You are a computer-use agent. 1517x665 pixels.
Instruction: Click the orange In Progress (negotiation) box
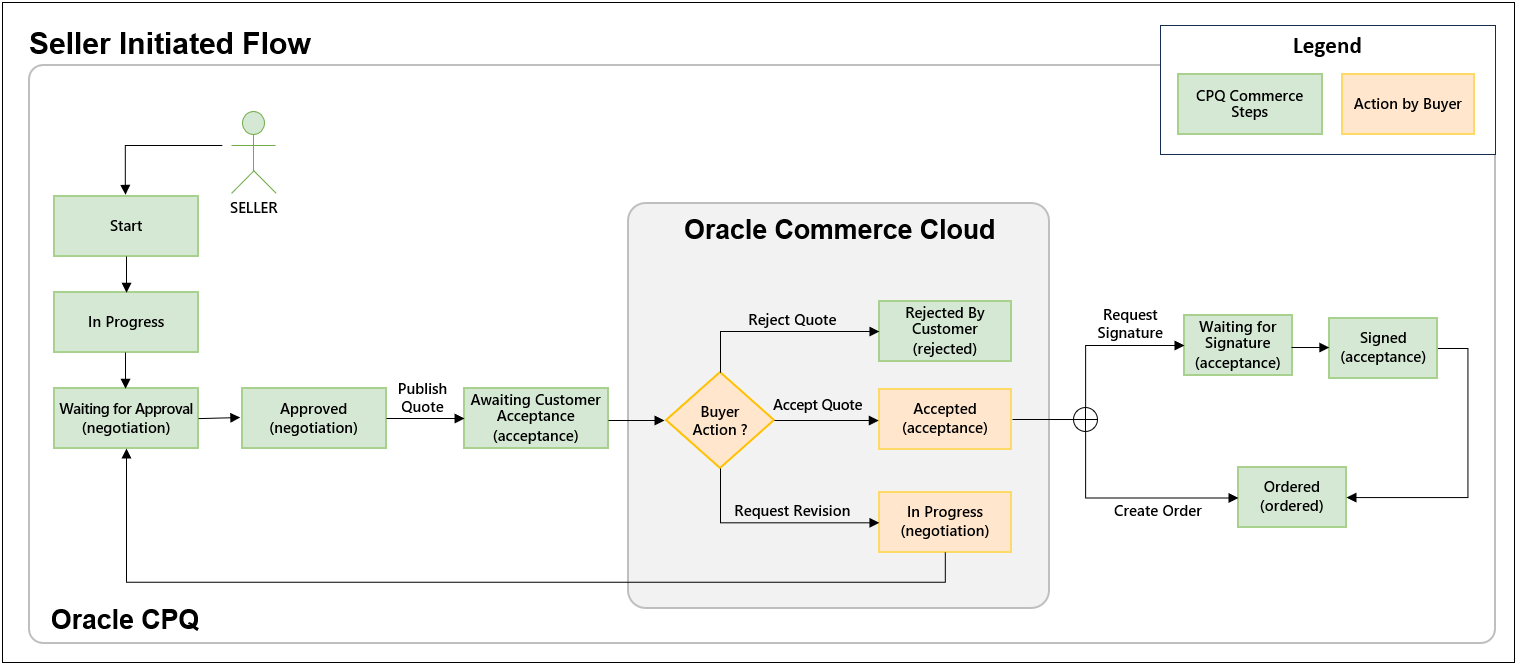click(945, 521)
